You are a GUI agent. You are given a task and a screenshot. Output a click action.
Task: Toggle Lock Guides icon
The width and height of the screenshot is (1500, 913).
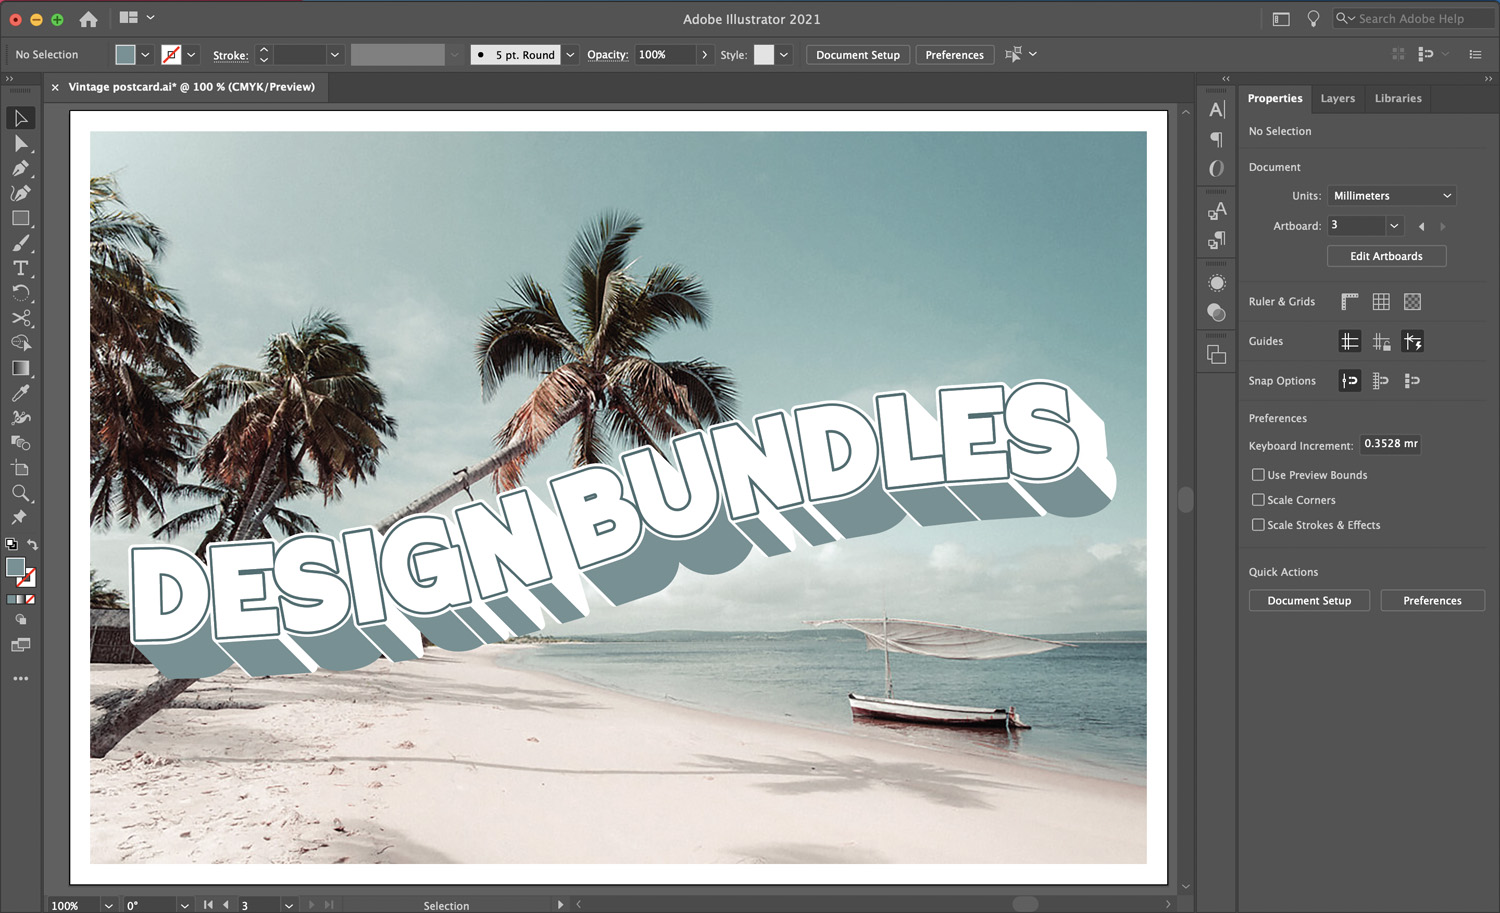point(1381,341)
